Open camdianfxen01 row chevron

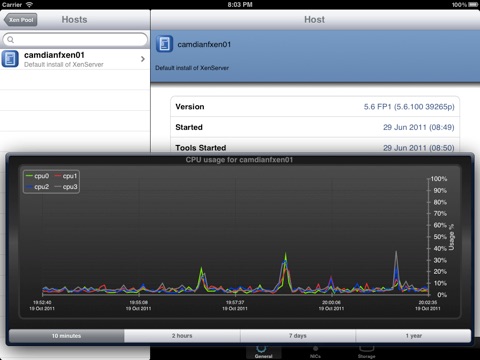tap(143, 59)
